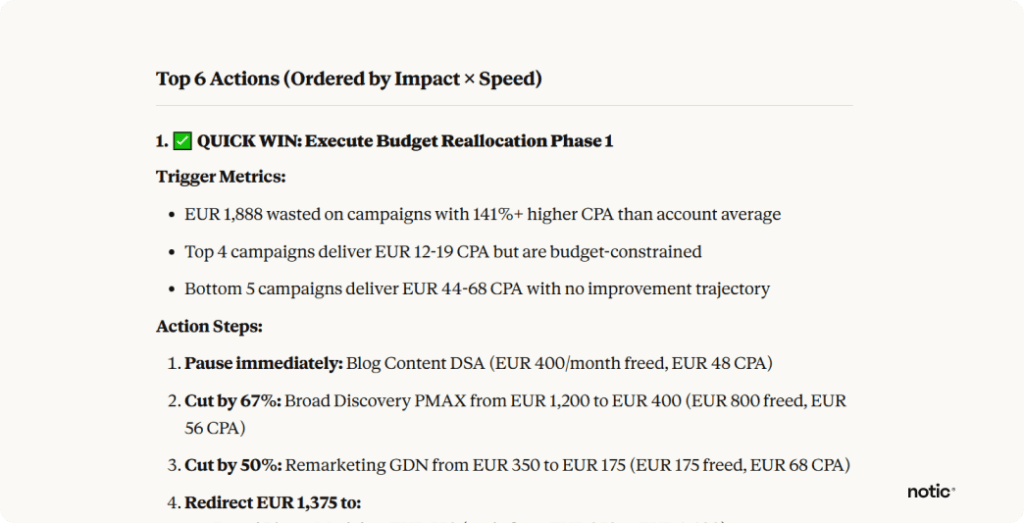Click the bold "Pause immediately:" text
Image resolution: width=1024 pixels, height=523 pixels.
[x=264, y=363]
